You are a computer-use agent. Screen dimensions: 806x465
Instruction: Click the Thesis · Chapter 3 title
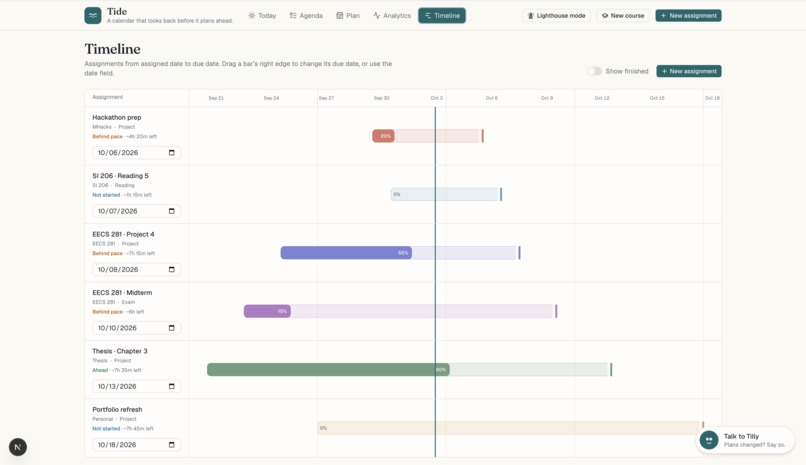click(x=120, y=351)
